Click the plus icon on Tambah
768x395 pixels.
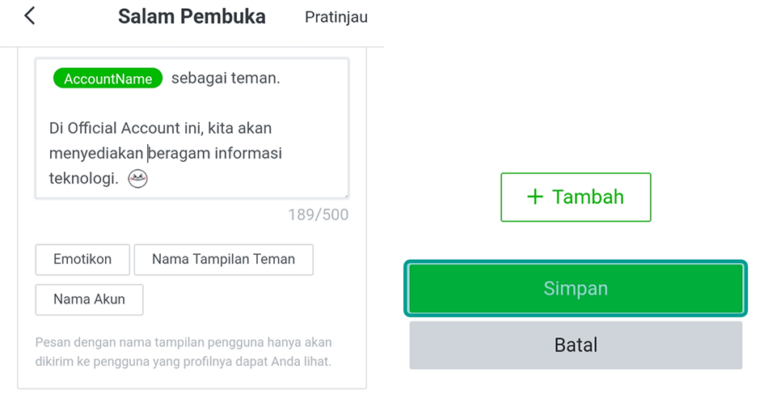[x=535, y=197]
